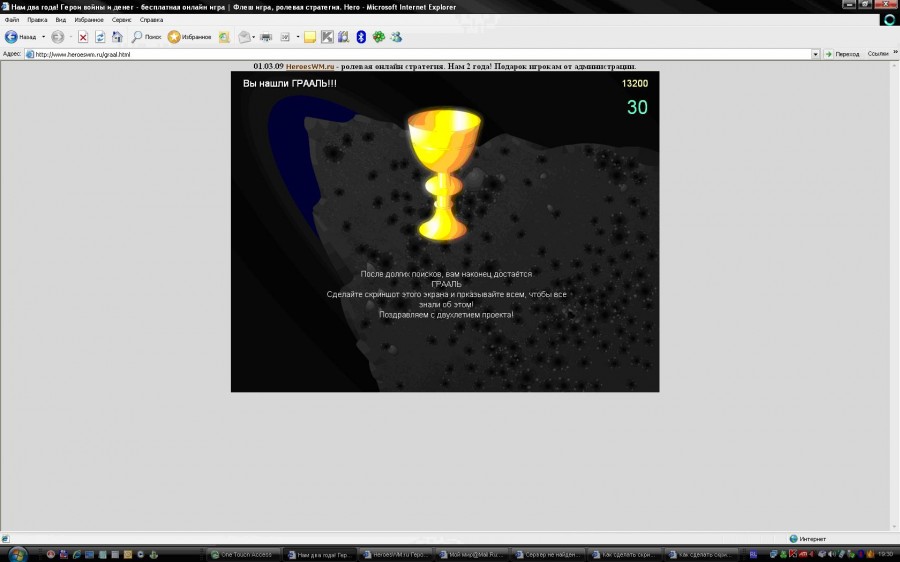
Task: Click the 13200 score value
Action: click(635, 84)
